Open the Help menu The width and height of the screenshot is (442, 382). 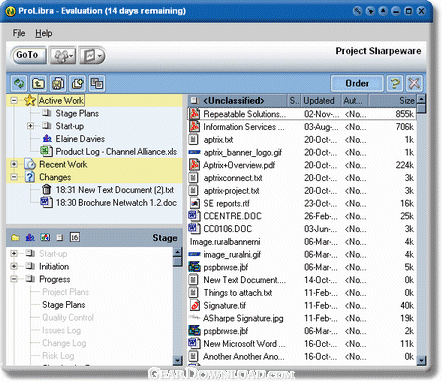44,33
